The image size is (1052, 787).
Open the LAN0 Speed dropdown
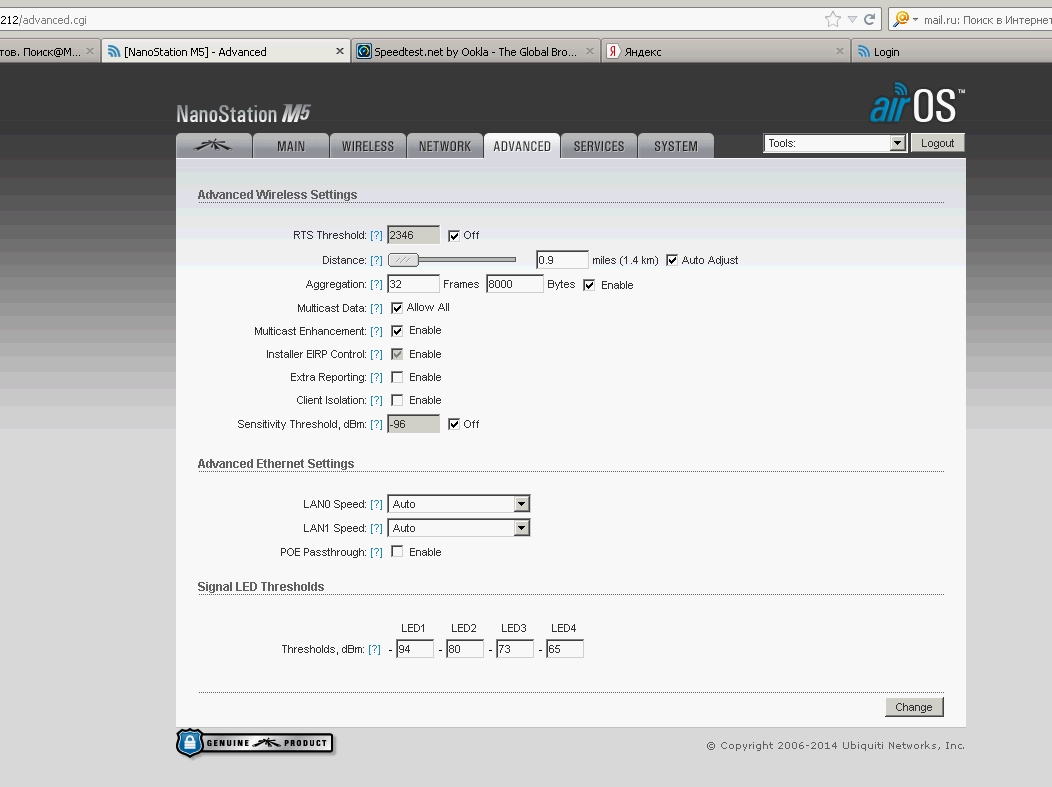click(459, 504)
